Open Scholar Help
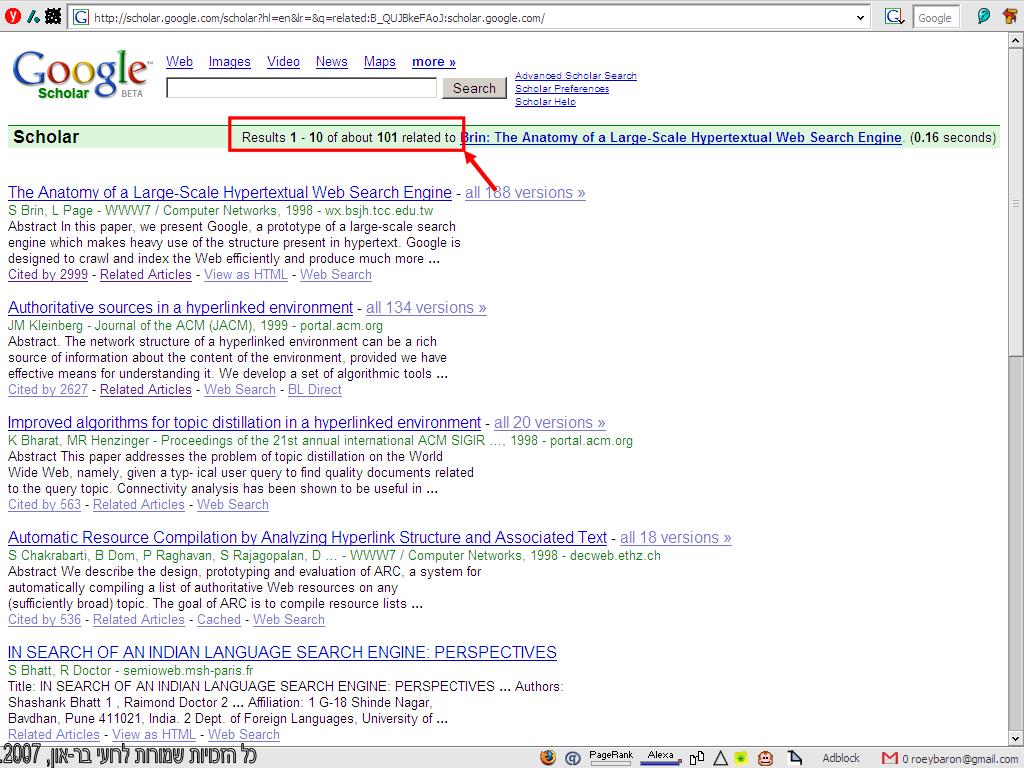 click(x=545, y=102)
